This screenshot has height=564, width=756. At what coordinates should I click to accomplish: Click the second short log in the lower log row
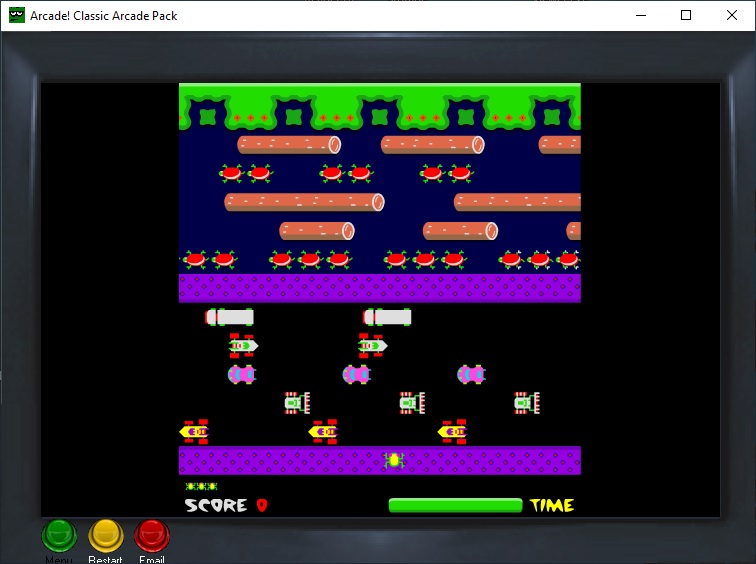click(460, 231)
